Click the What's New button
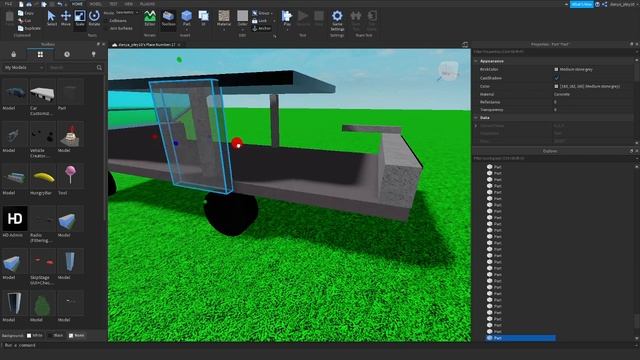This screenshot has height=360, width=640. [x=581, y=4]
